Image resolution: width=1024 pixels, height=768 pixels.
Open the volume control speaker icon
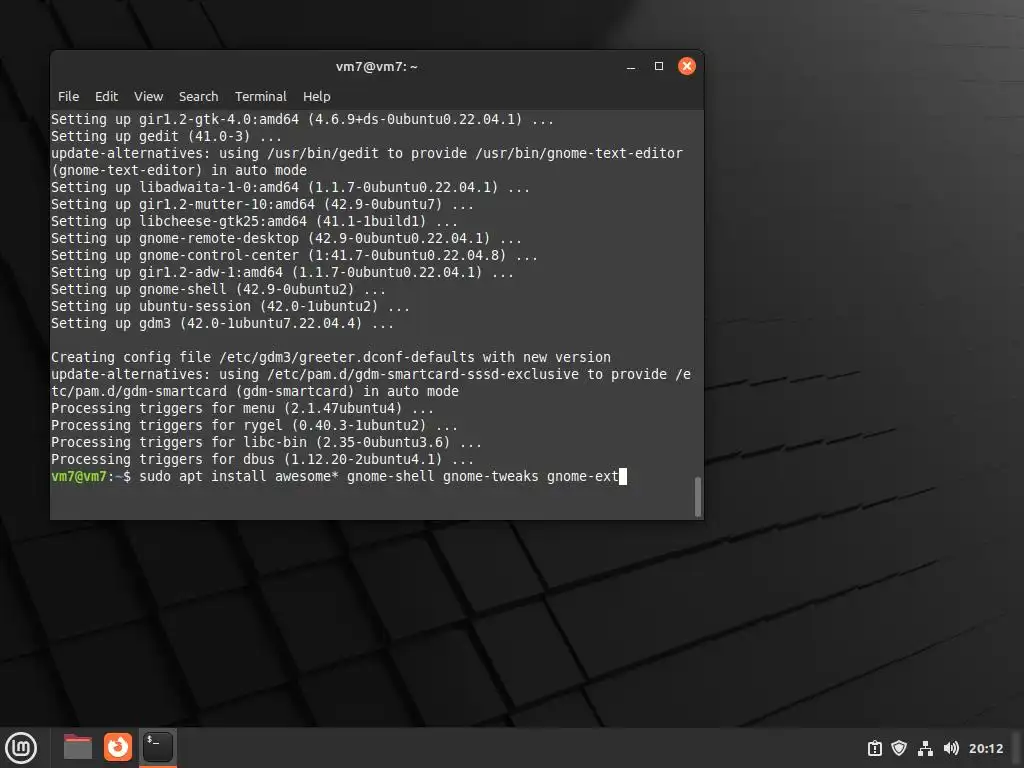click(951, 748)
